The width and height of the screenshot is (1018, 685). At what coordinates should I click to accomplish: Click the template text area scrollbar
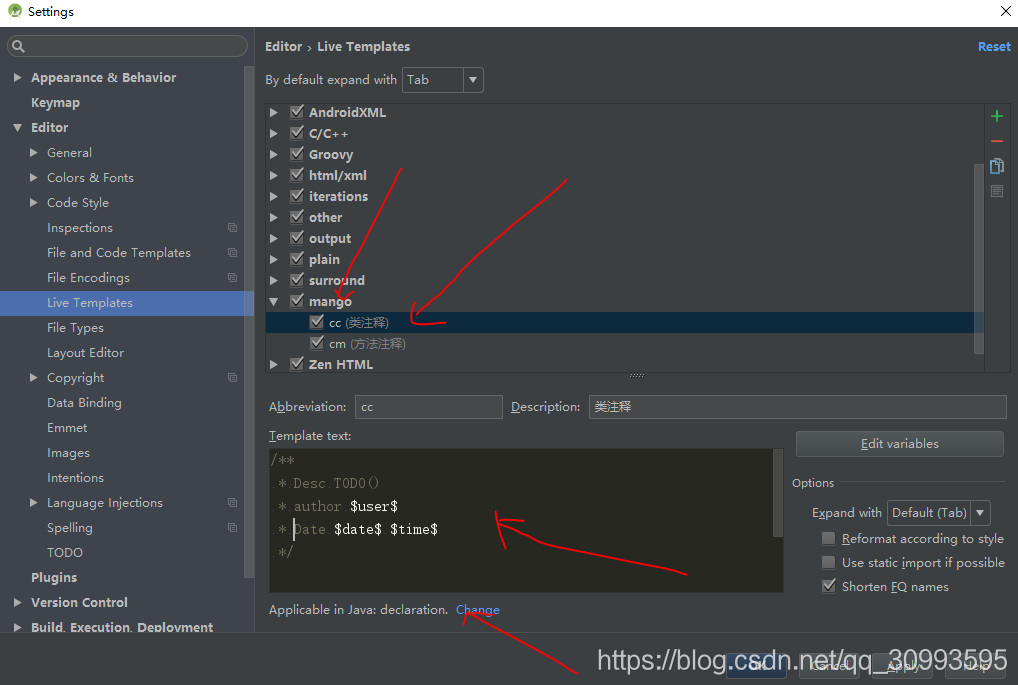click(x=778, y=493)
